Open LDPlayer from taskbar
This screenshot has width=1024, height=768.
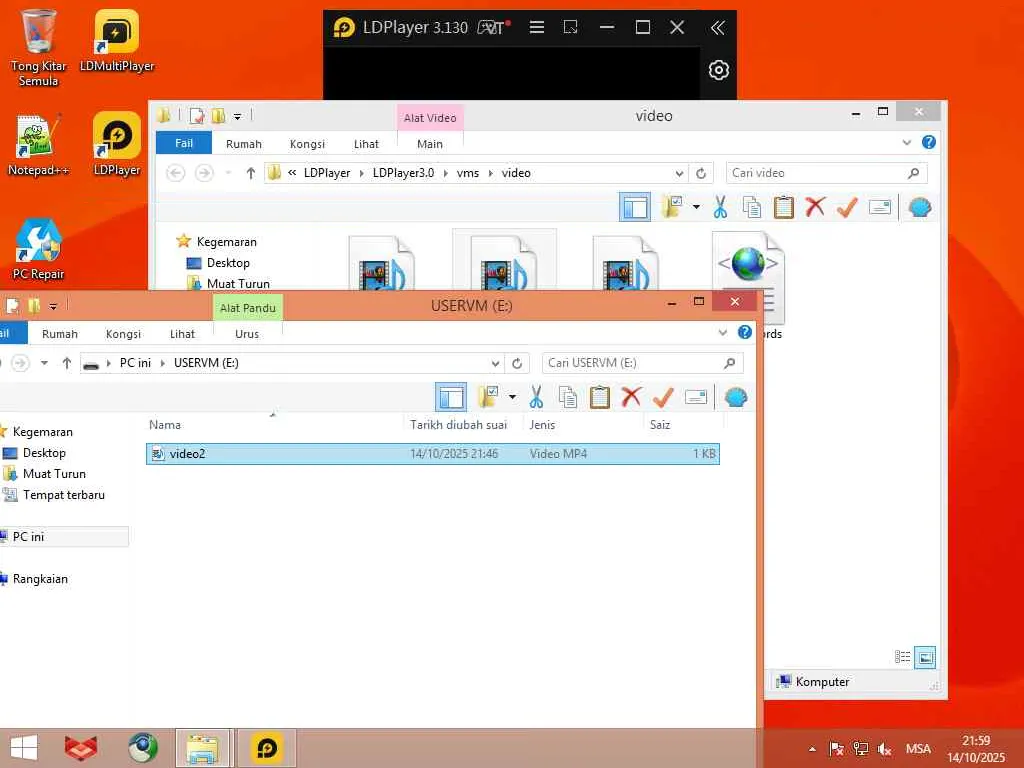pos(266,748)
